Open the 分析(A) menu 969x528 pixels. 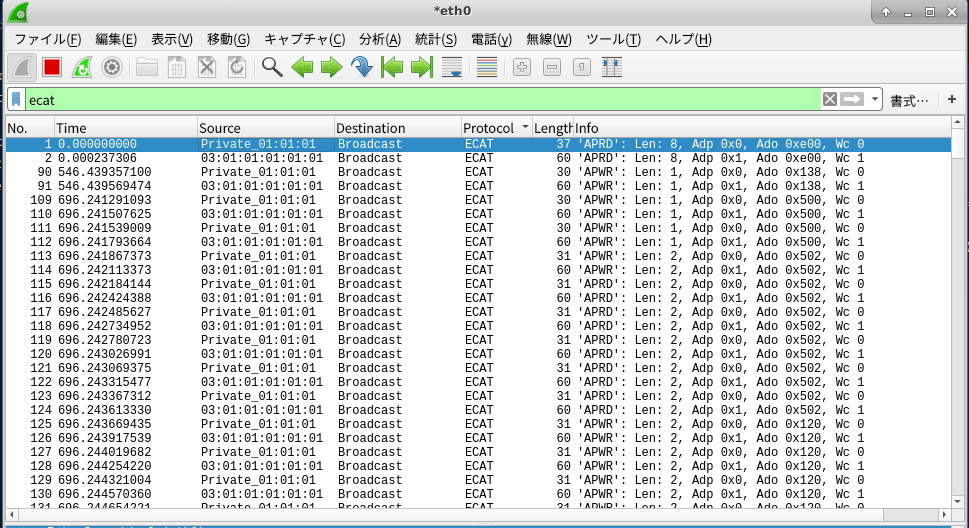tap(380, 40)
